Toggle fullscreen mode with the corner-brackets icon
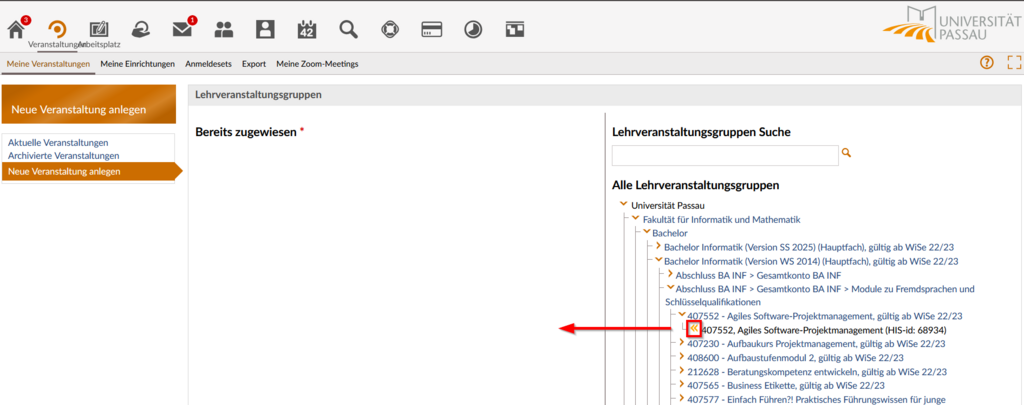 (x=1014, y=63)
